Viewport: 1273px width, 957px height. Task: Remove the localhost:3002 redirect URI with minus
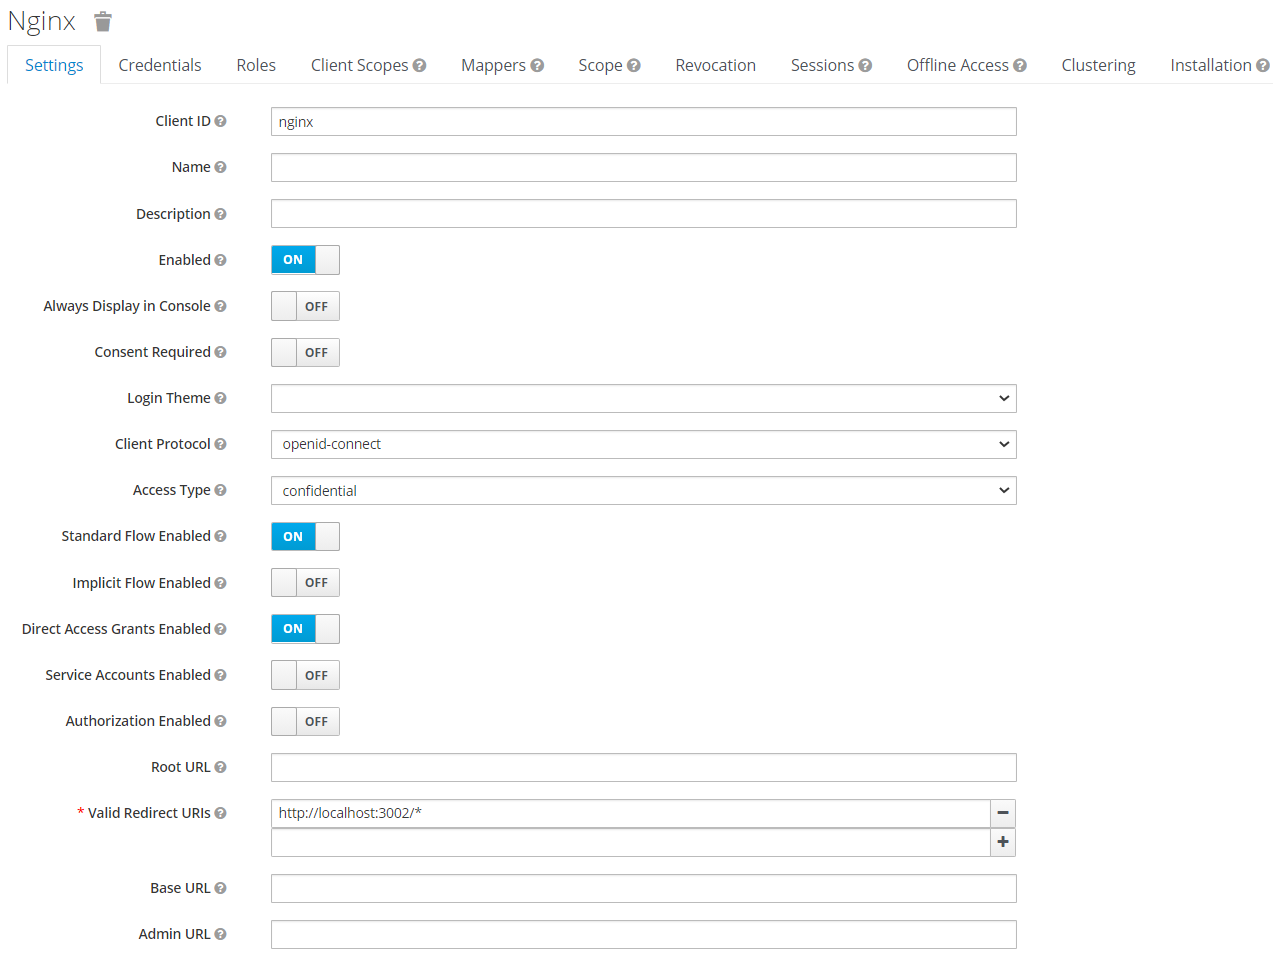click(1003, 813)
